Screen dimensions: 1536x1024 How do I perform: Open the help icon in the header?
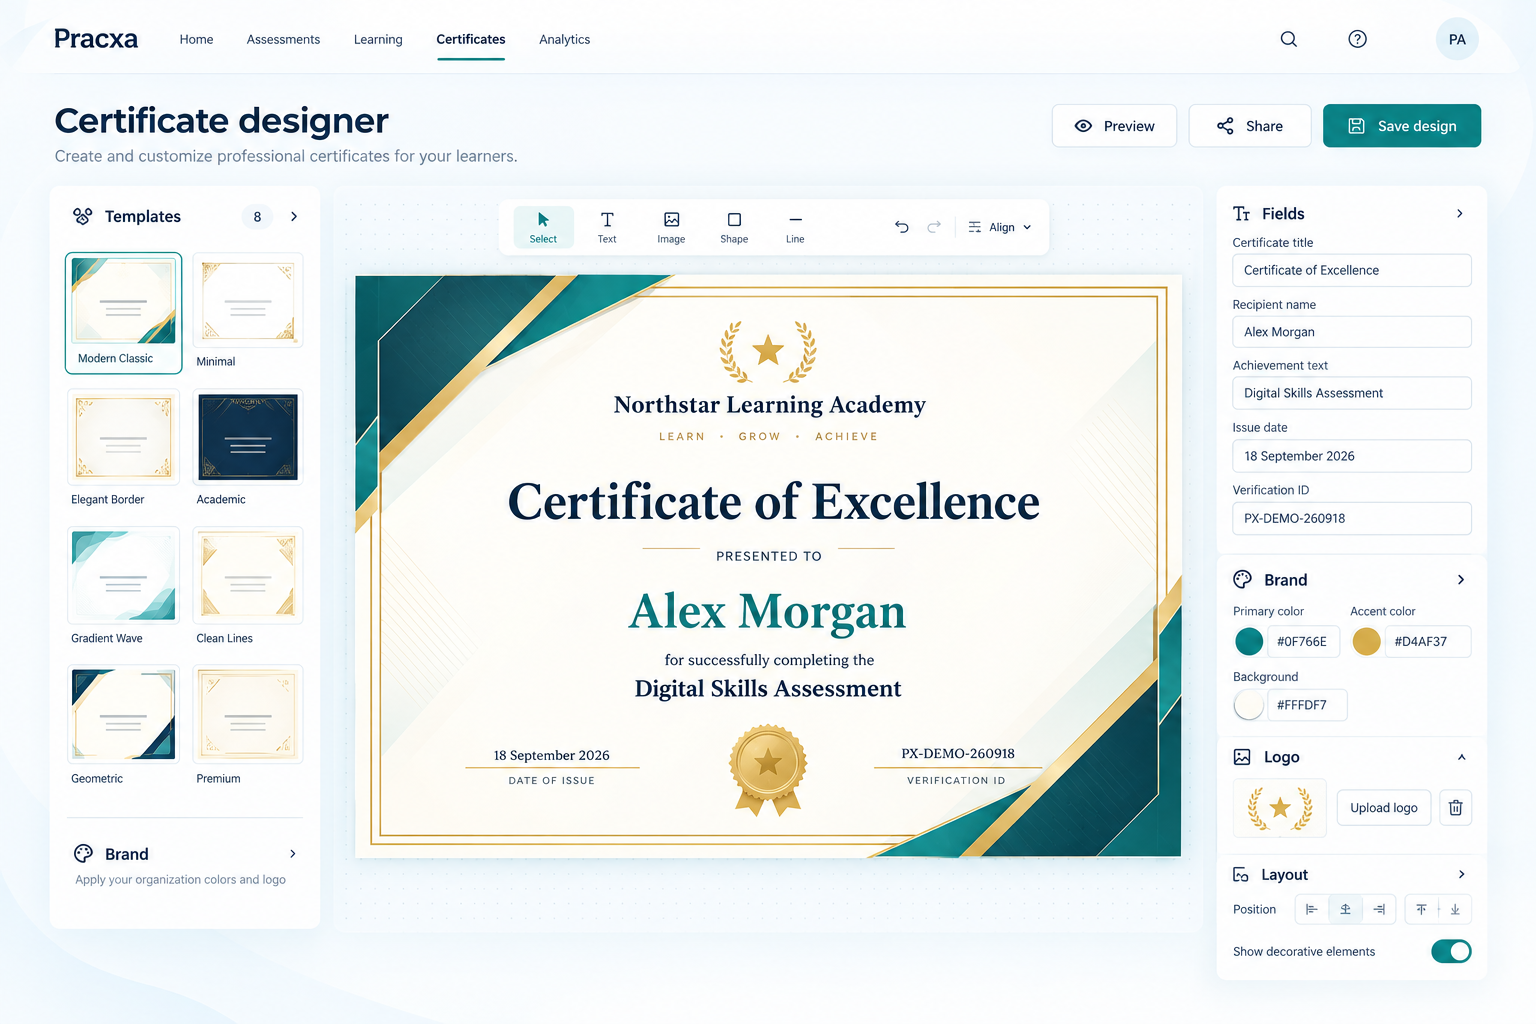1357,39
